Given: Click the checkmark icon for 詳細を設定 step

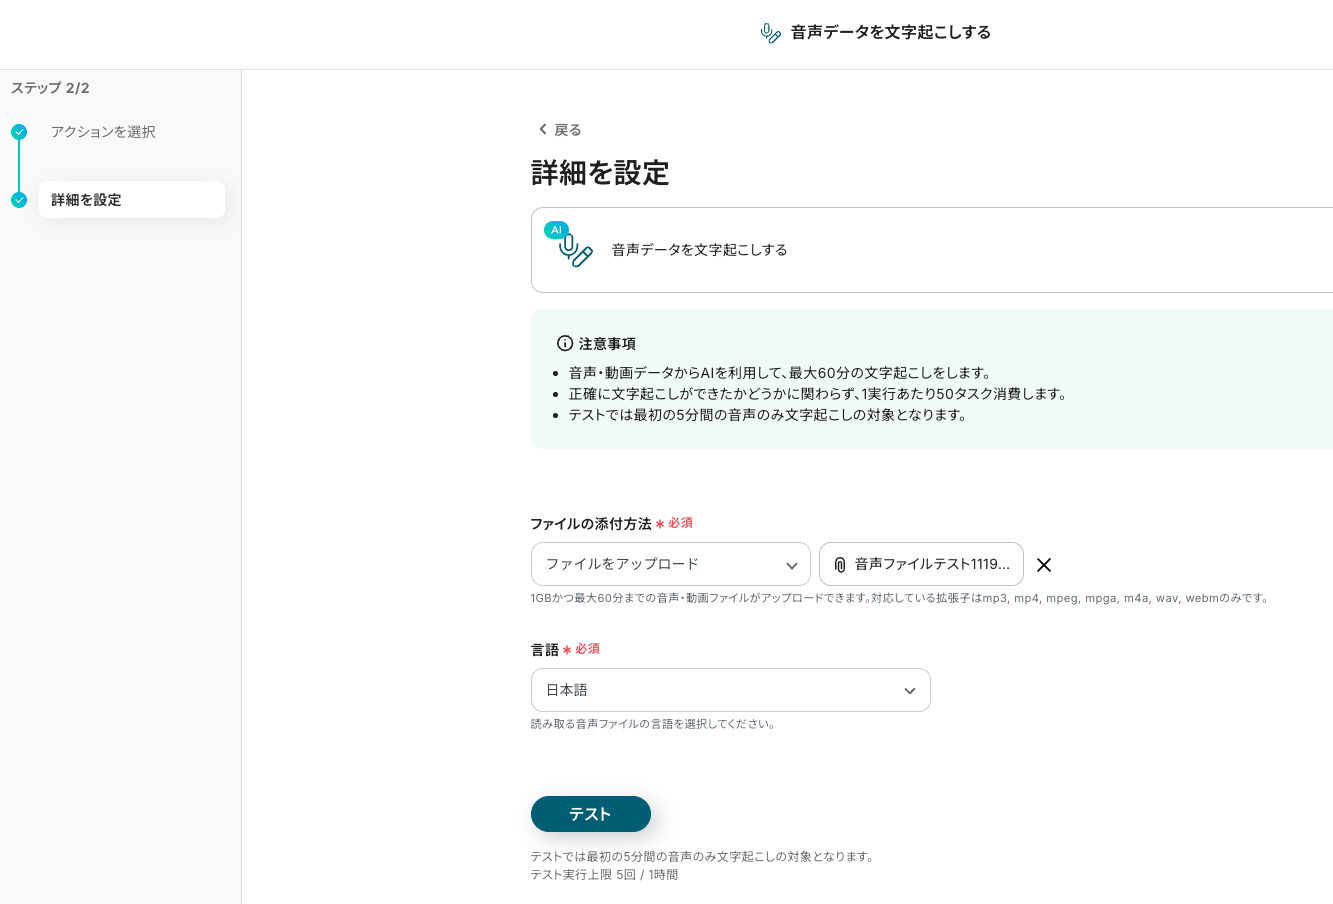Looking at the screenshot, I should point(19,200).
